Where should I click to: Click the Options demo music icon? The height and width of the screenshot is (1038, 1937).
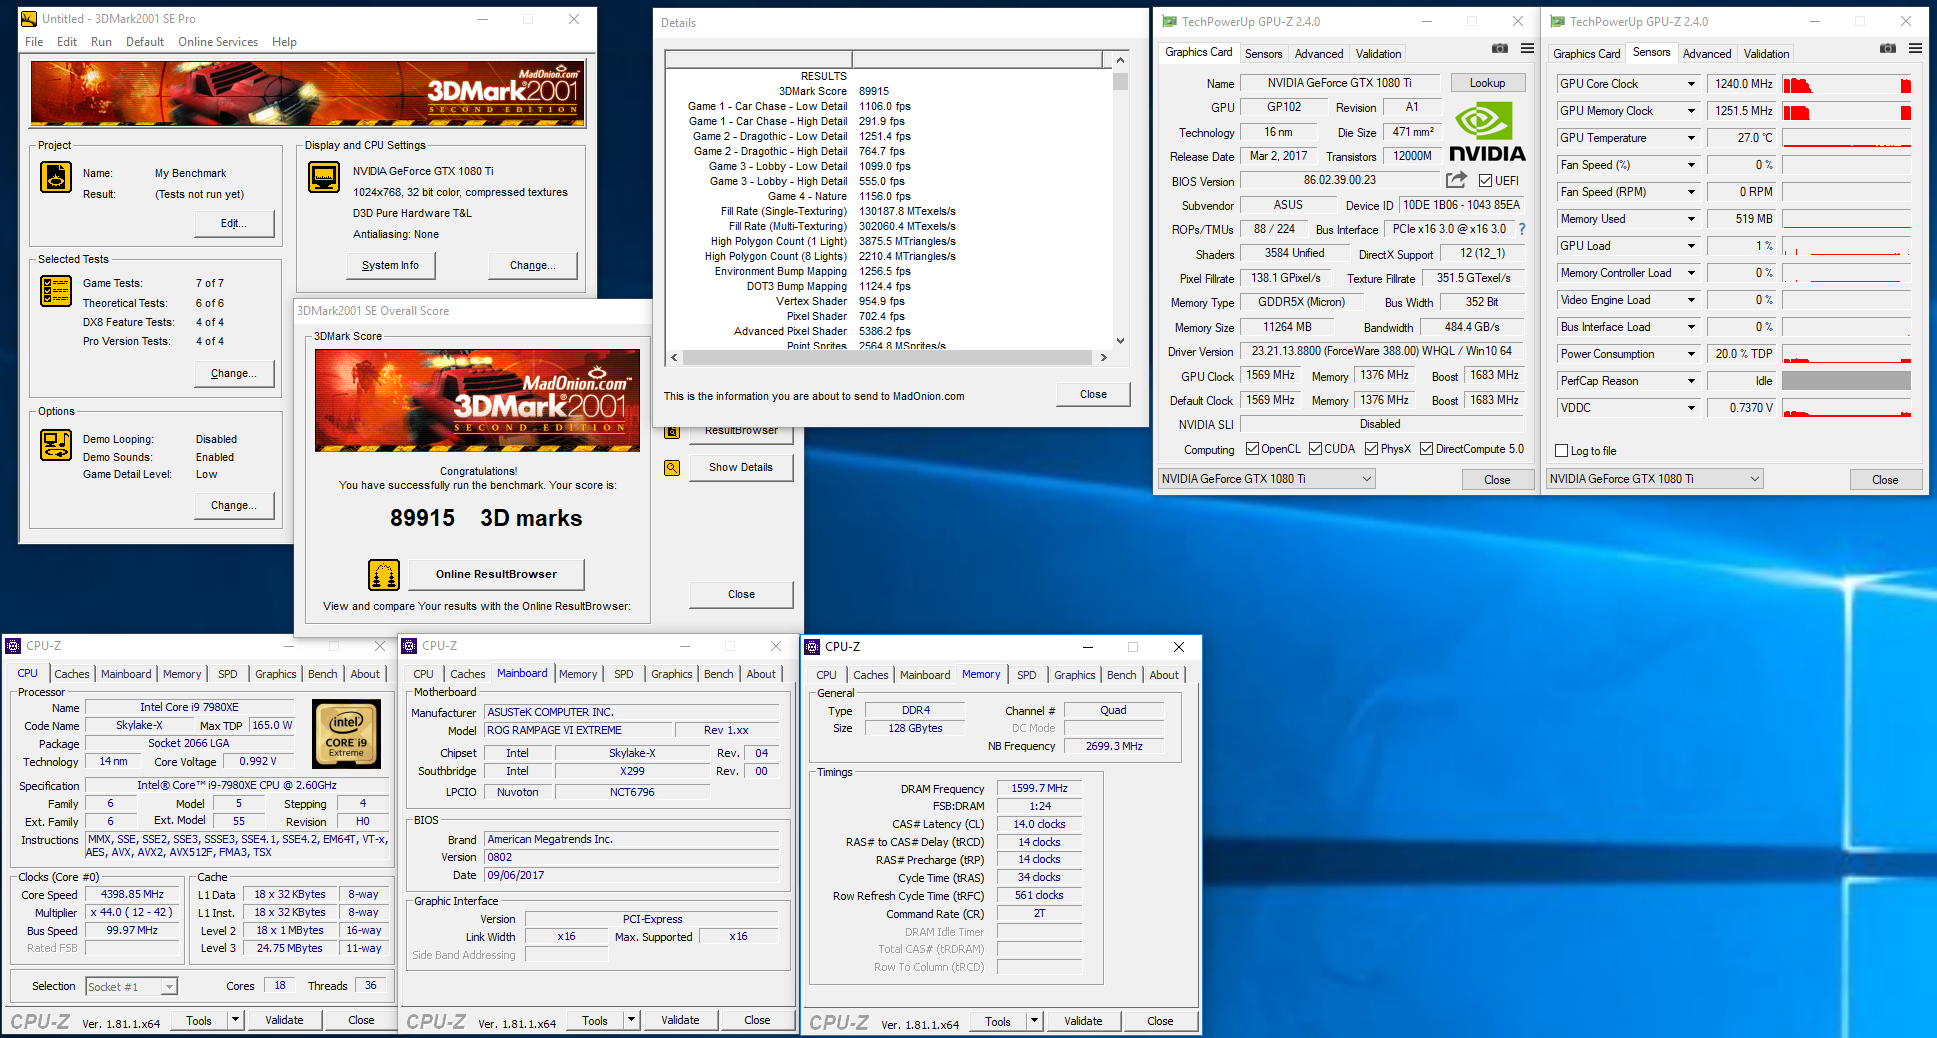click(x=56, y=444)
